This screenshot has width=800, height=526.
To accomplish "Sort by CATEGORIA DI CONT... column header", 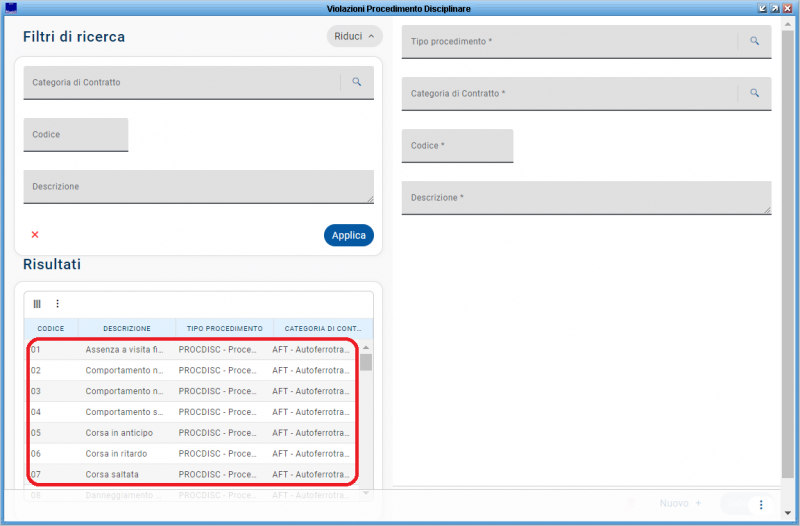I will click(x=322, y=329).
